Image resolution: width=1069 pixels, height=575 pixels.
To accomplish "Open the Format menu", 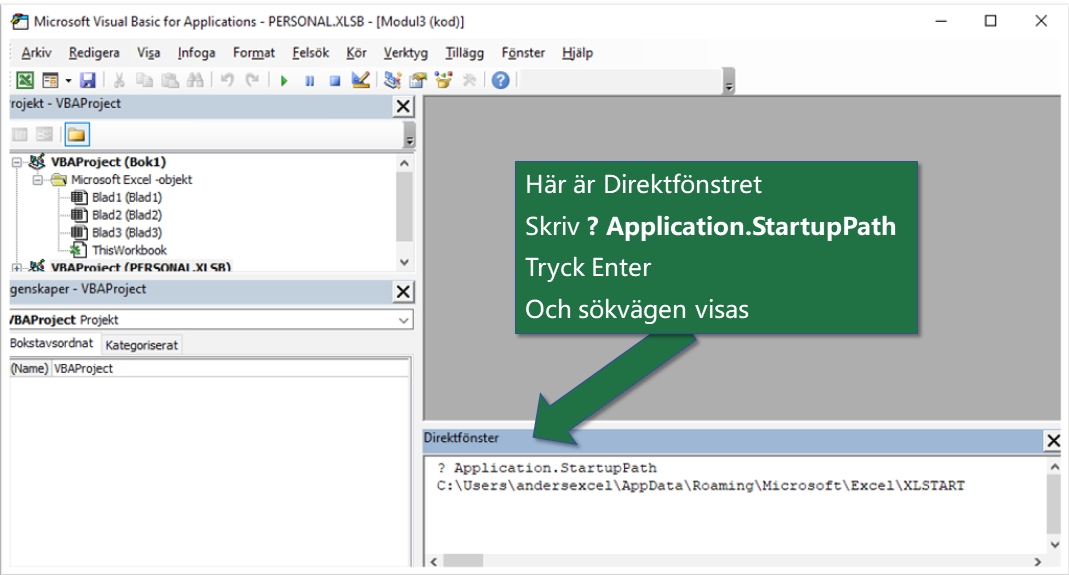I will pos(254,53).
